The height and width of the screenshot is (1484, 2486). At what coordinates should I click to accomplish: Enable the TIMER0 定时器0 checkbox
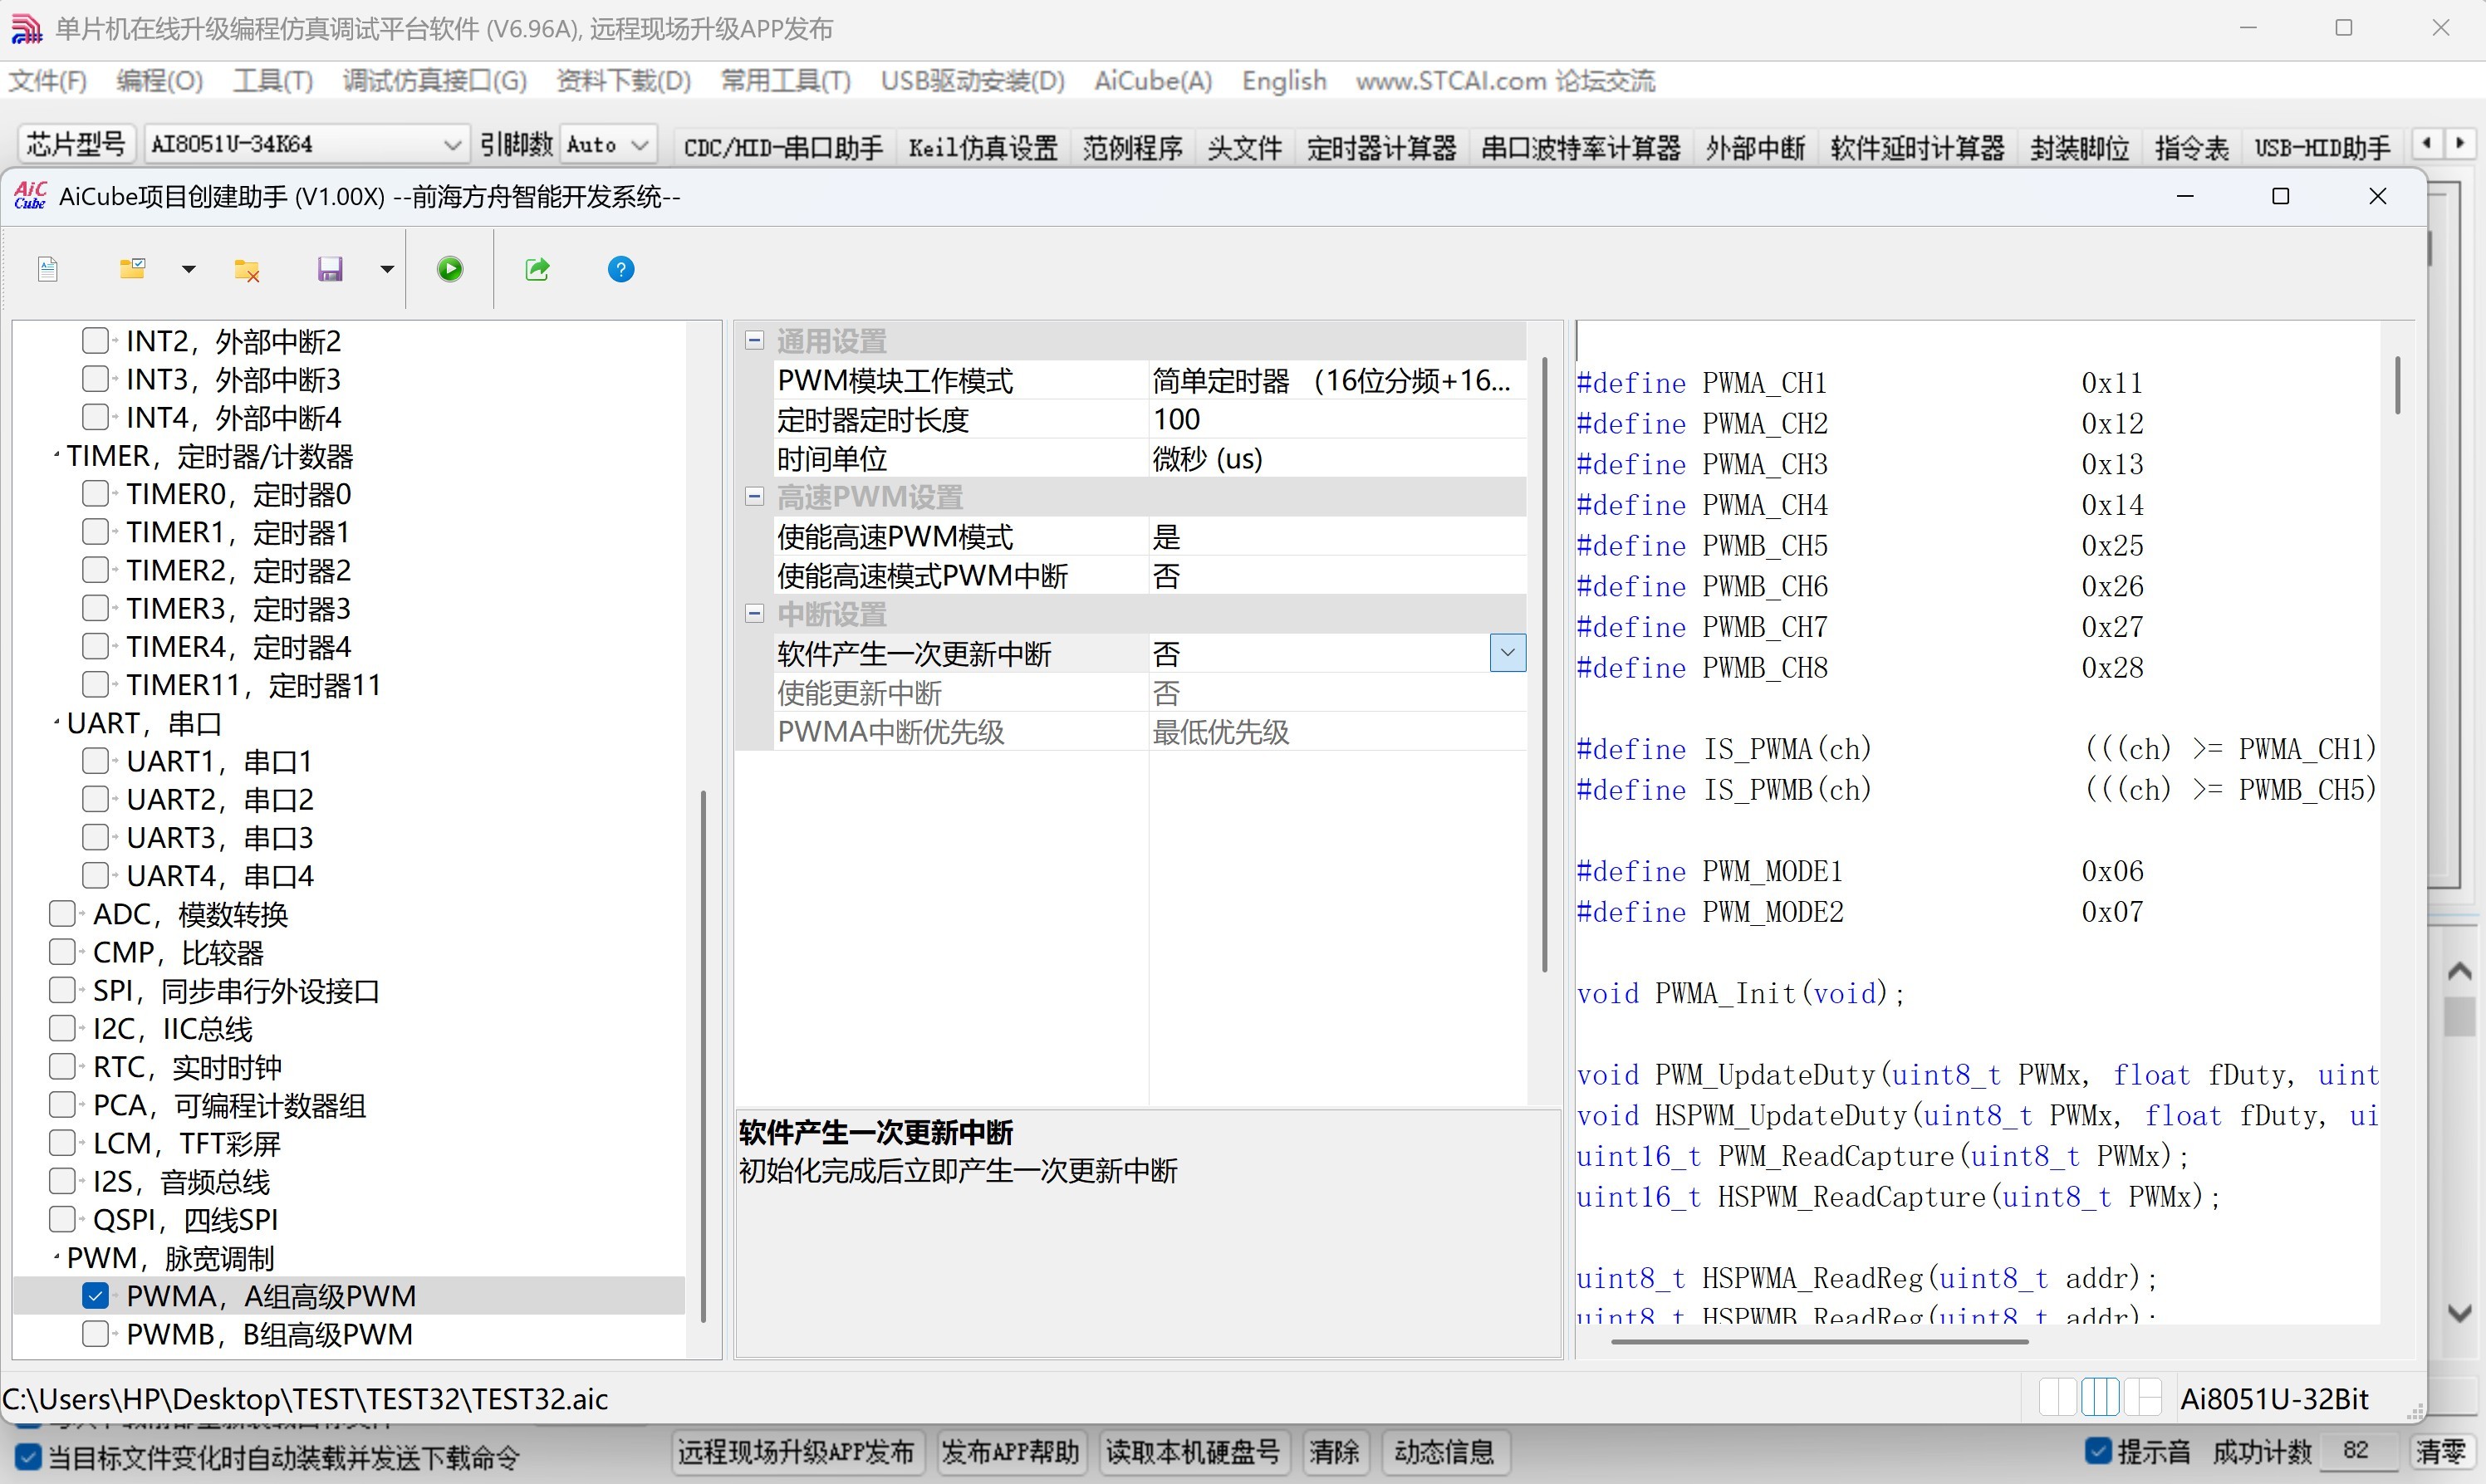point(95,494)
